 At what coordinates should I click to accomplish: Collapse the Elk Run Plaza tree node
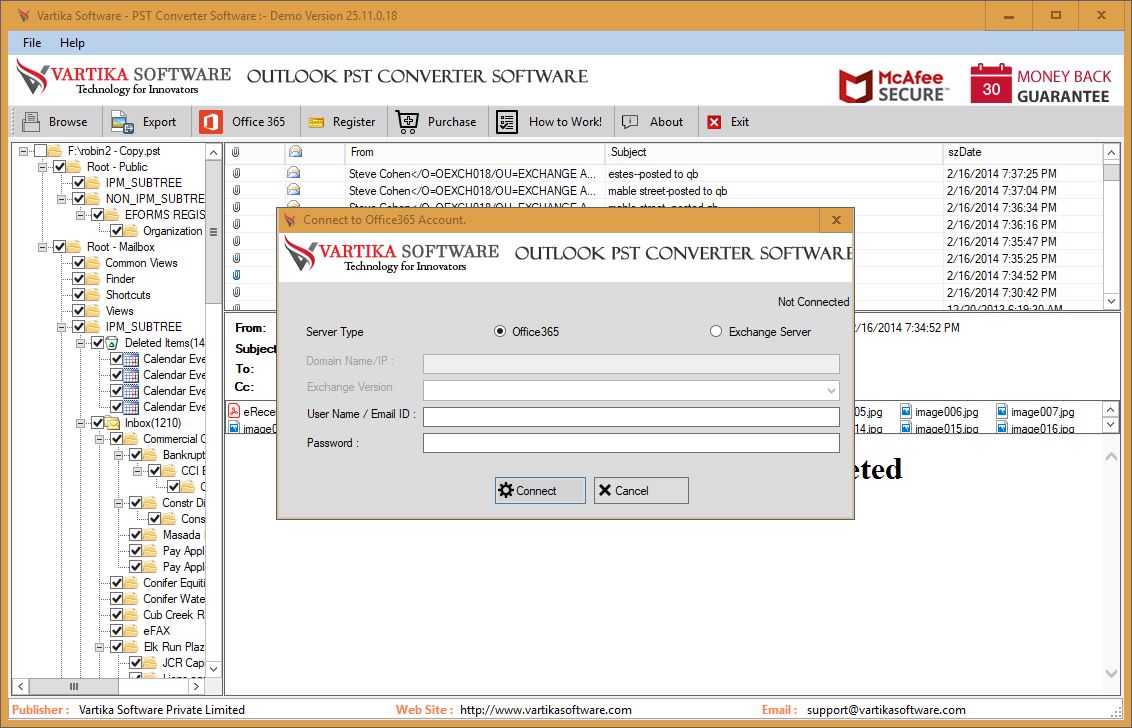click(99, 646)
